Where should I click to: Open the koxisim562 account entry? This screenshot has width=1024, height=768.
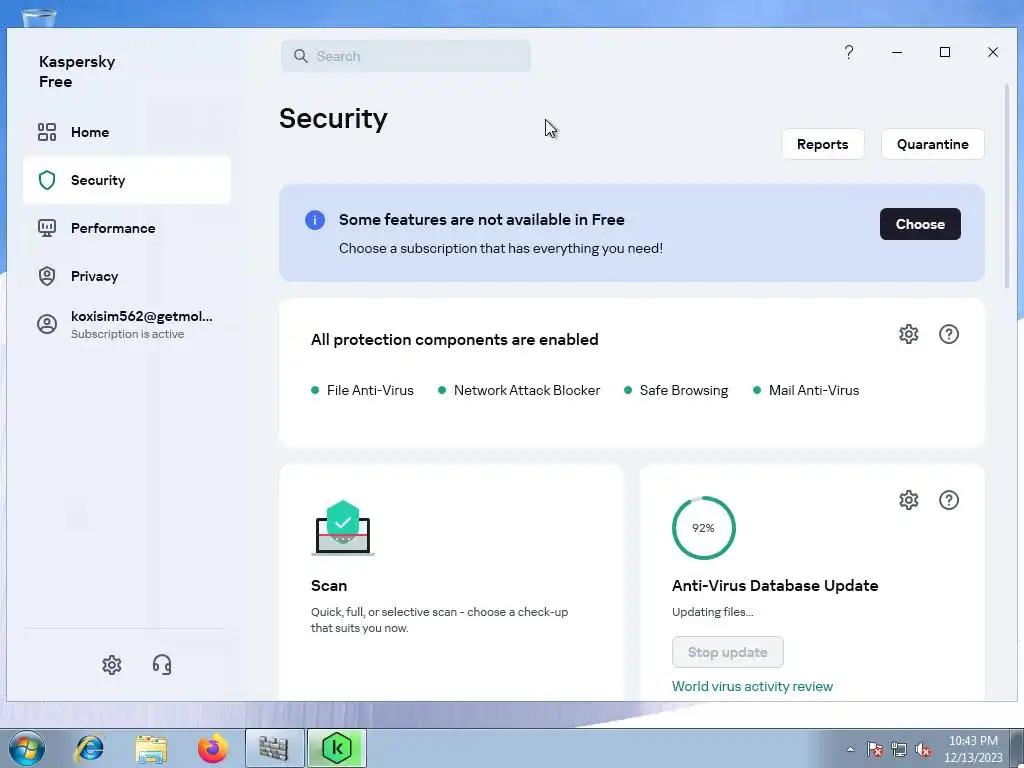127,324
